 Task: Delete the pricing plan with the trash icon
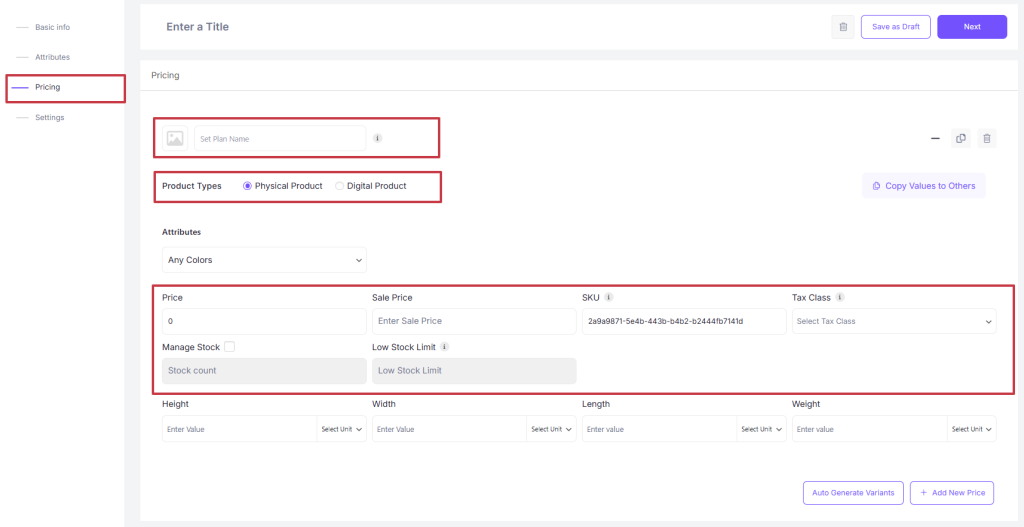[987, 138]
